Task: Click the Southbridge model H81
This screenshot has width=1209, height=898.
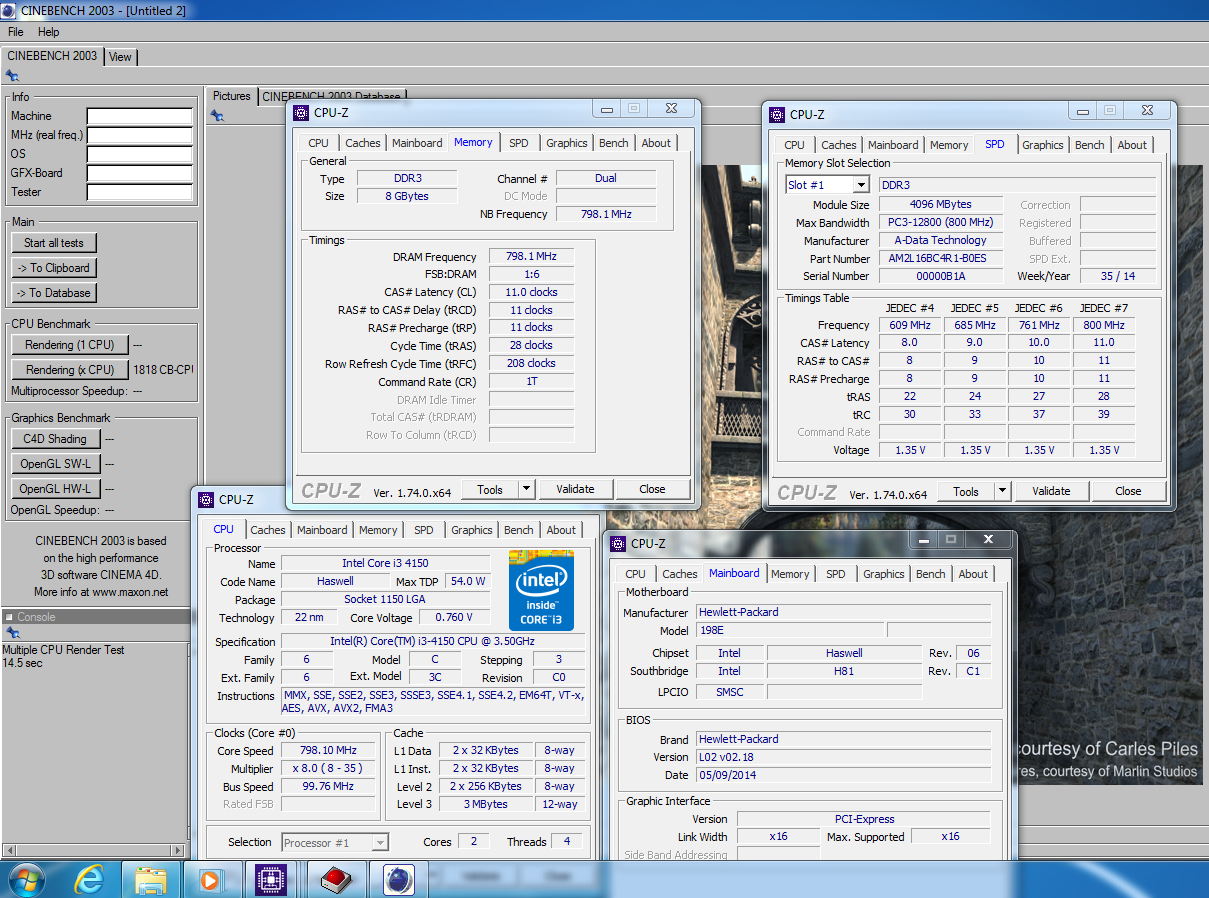Action: pos(844,671)
